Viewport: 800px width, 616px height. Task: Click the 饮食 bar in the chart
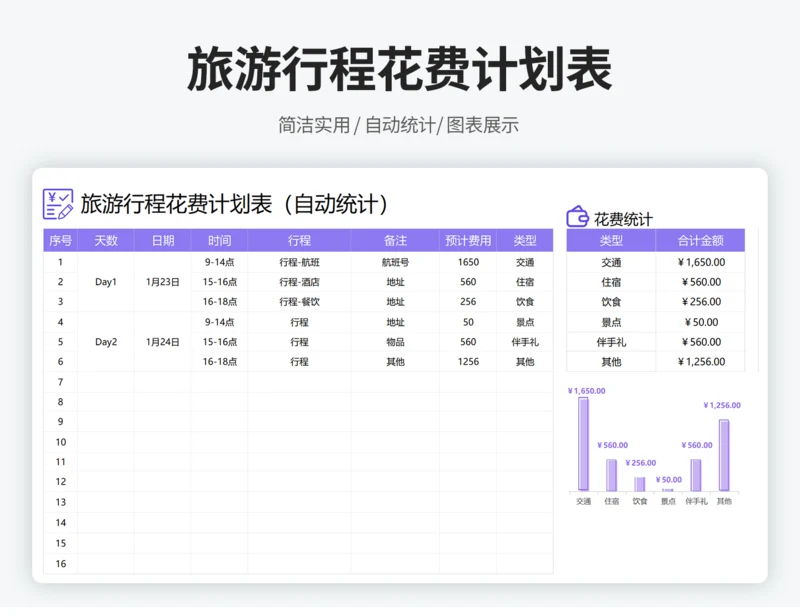(639, 484)
